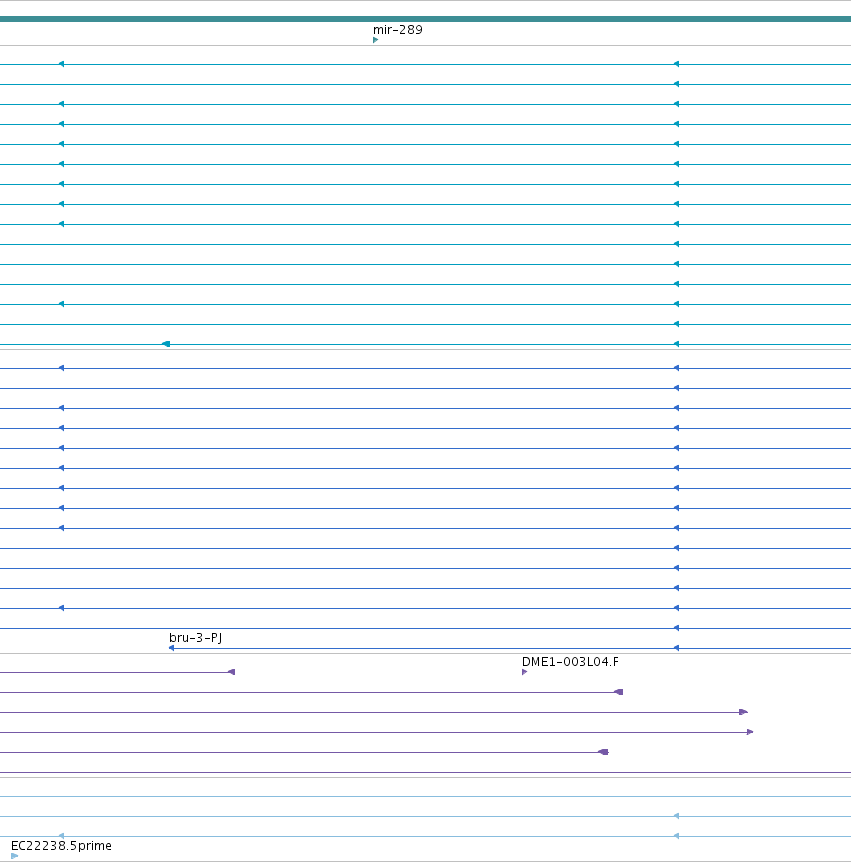
Task: Click the long purple line without arrowheads
Action: tap(426, 772)
